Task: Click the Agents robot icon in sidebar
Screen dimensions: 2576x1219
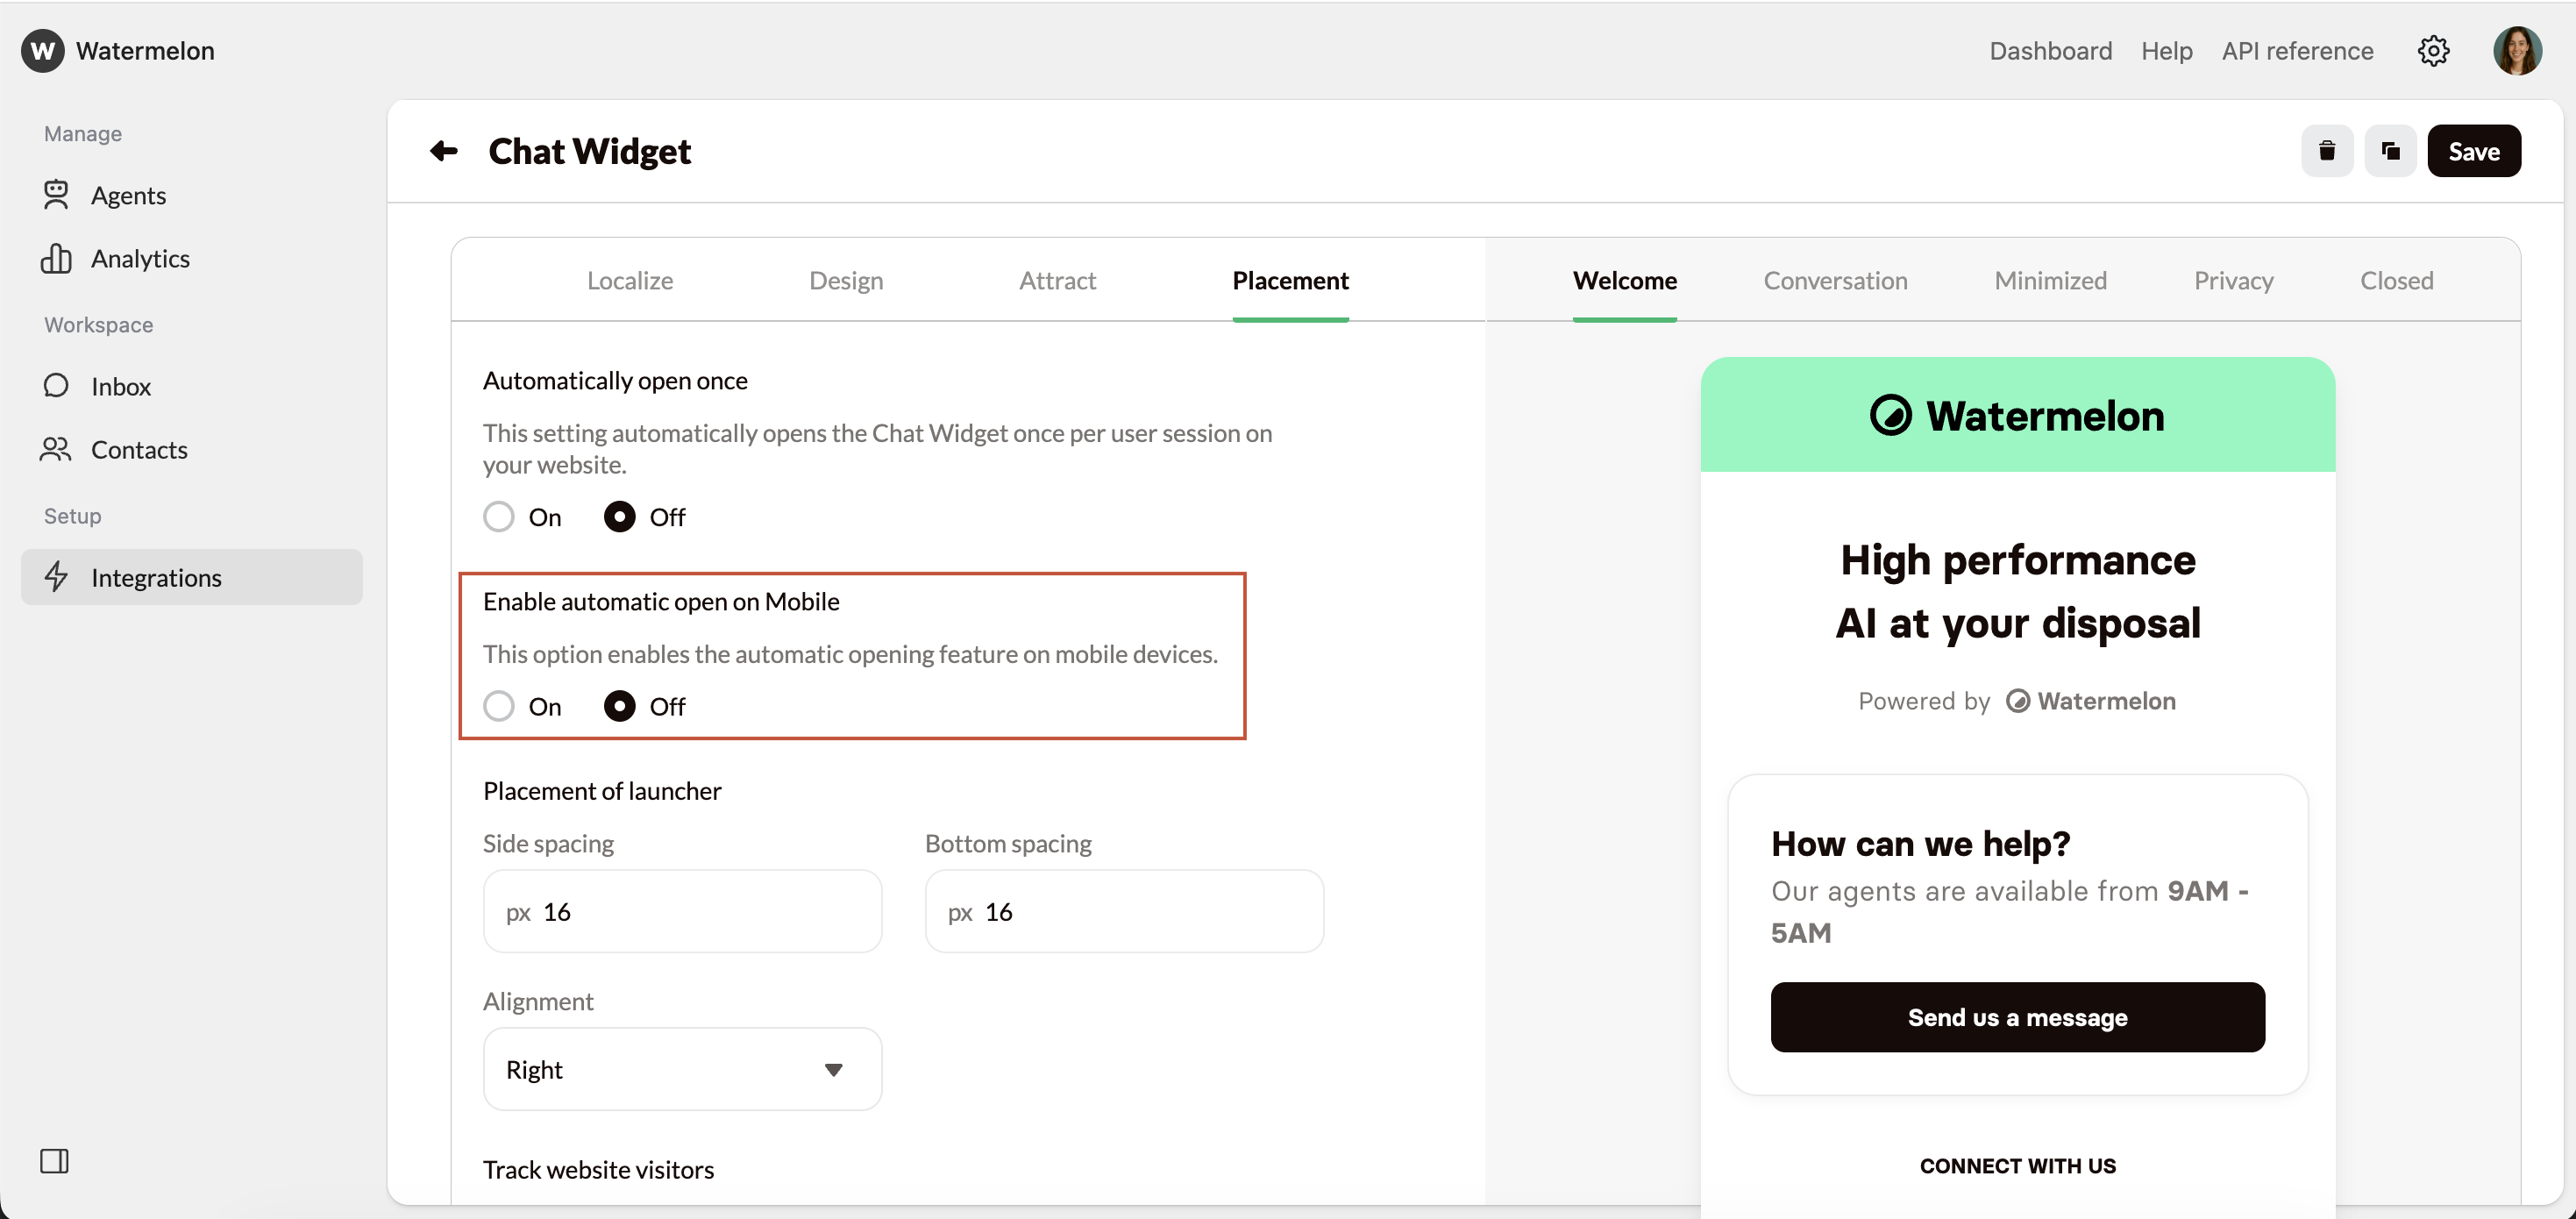Action: (x=56, y=195)
